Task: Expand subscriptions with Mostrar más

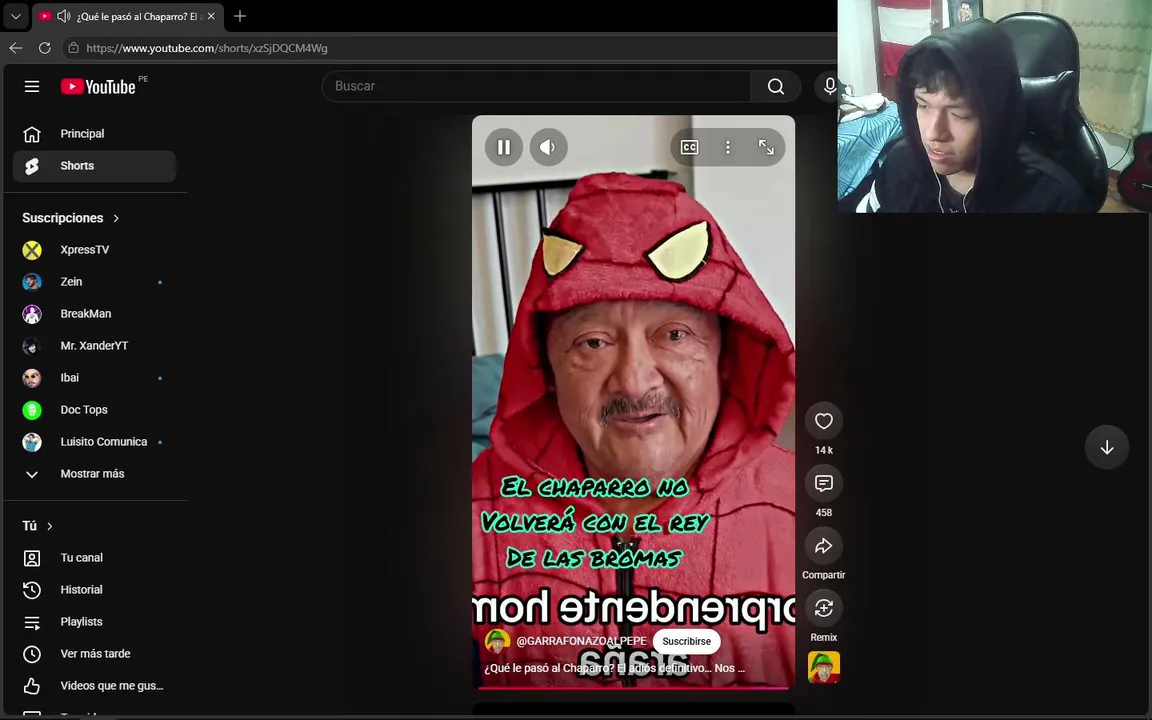Action: [94, 474]
